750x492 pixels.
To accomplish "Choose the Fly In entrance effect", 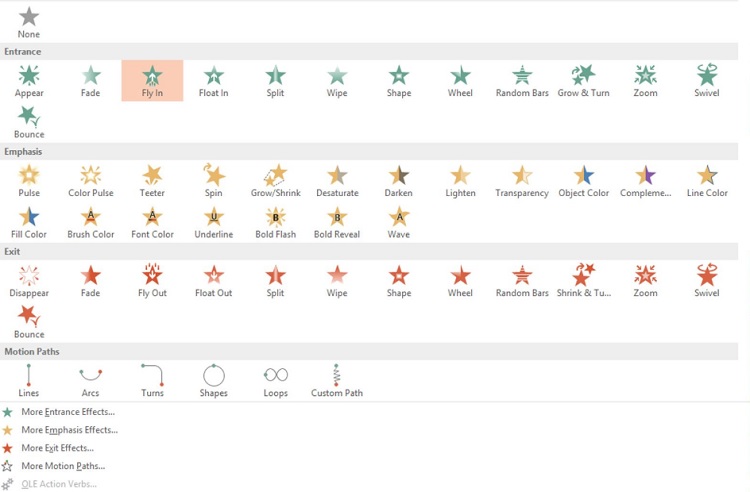I will tap(152, 80).
